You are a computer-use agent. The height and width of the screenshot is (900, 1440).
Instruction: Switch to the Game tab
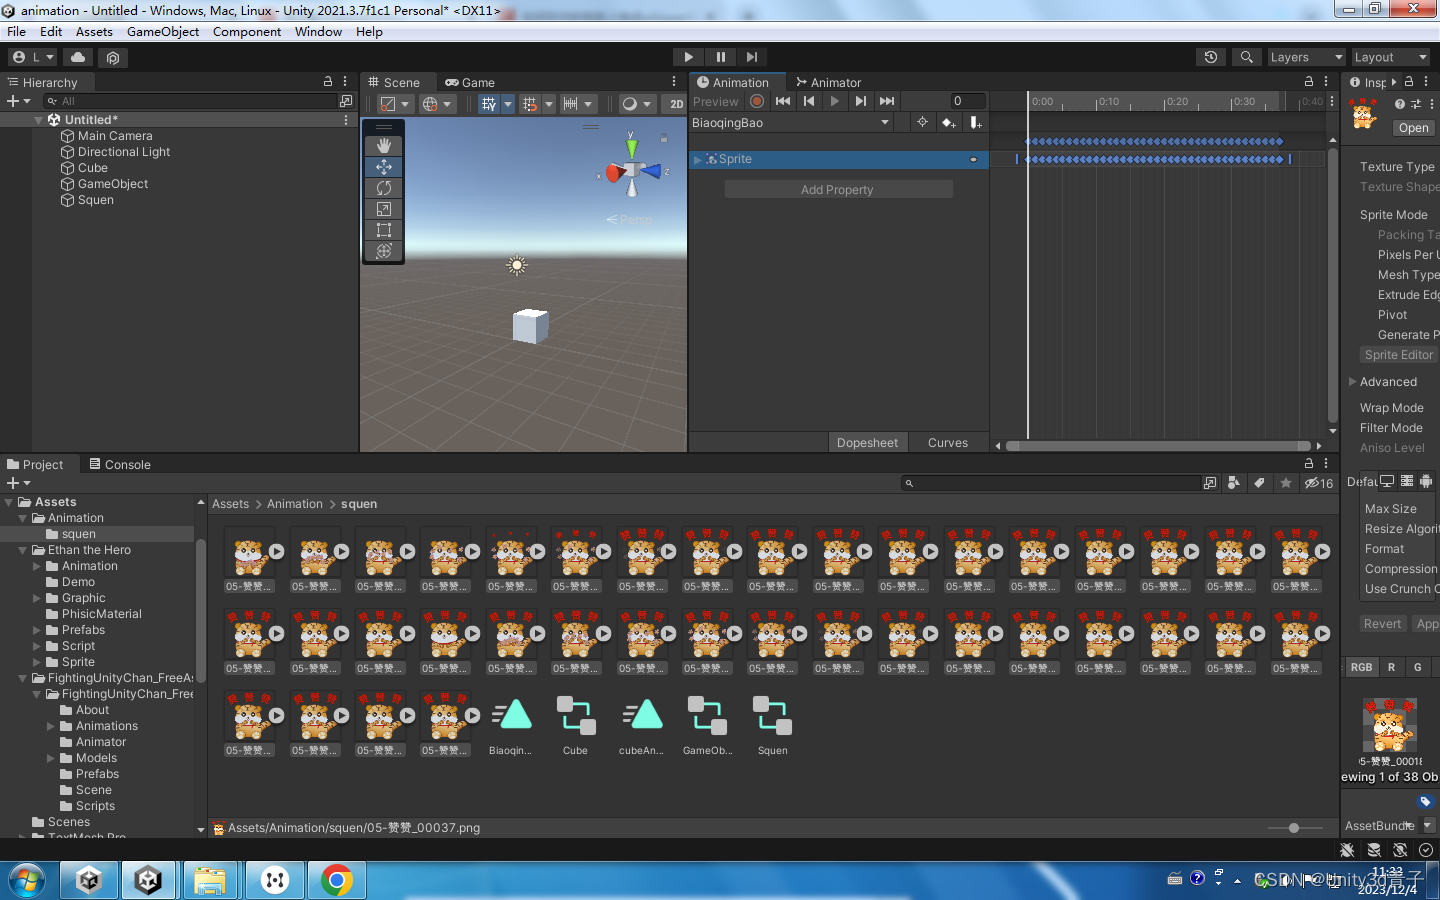[469, 82]
